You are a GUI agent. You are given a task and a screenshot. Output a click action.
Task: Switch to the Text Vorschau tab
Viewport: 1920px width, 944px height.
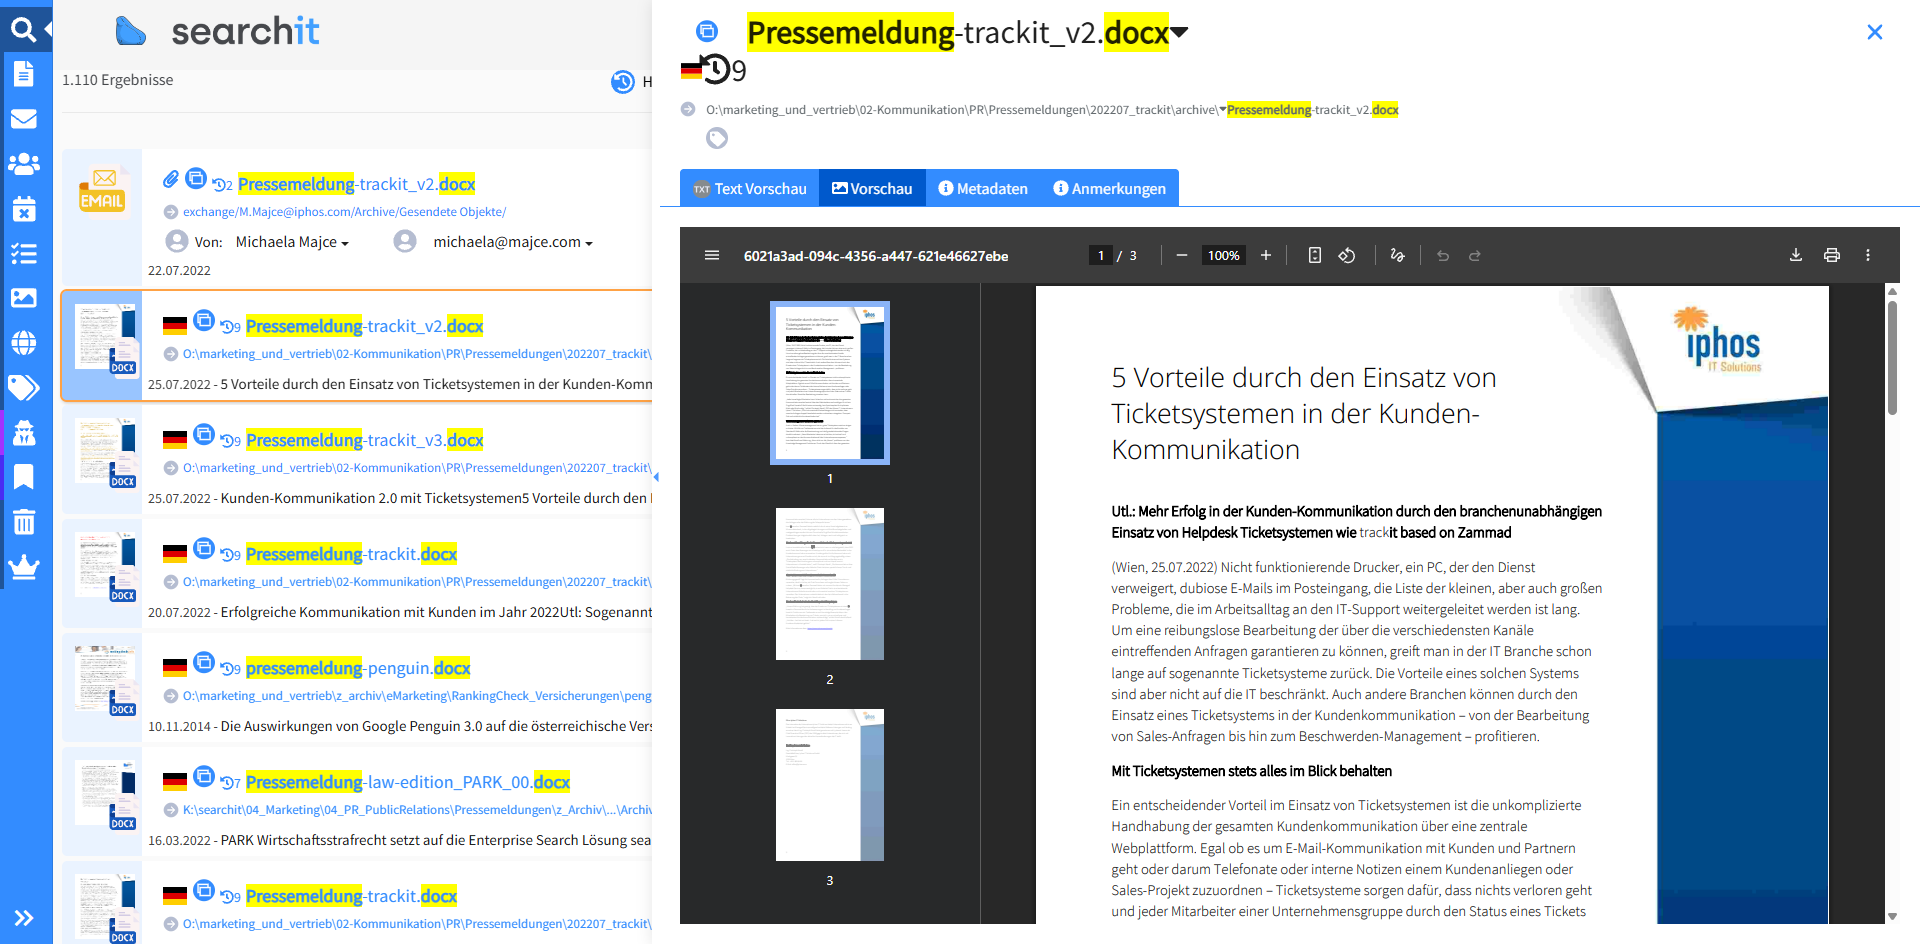[x=750, y=189]
